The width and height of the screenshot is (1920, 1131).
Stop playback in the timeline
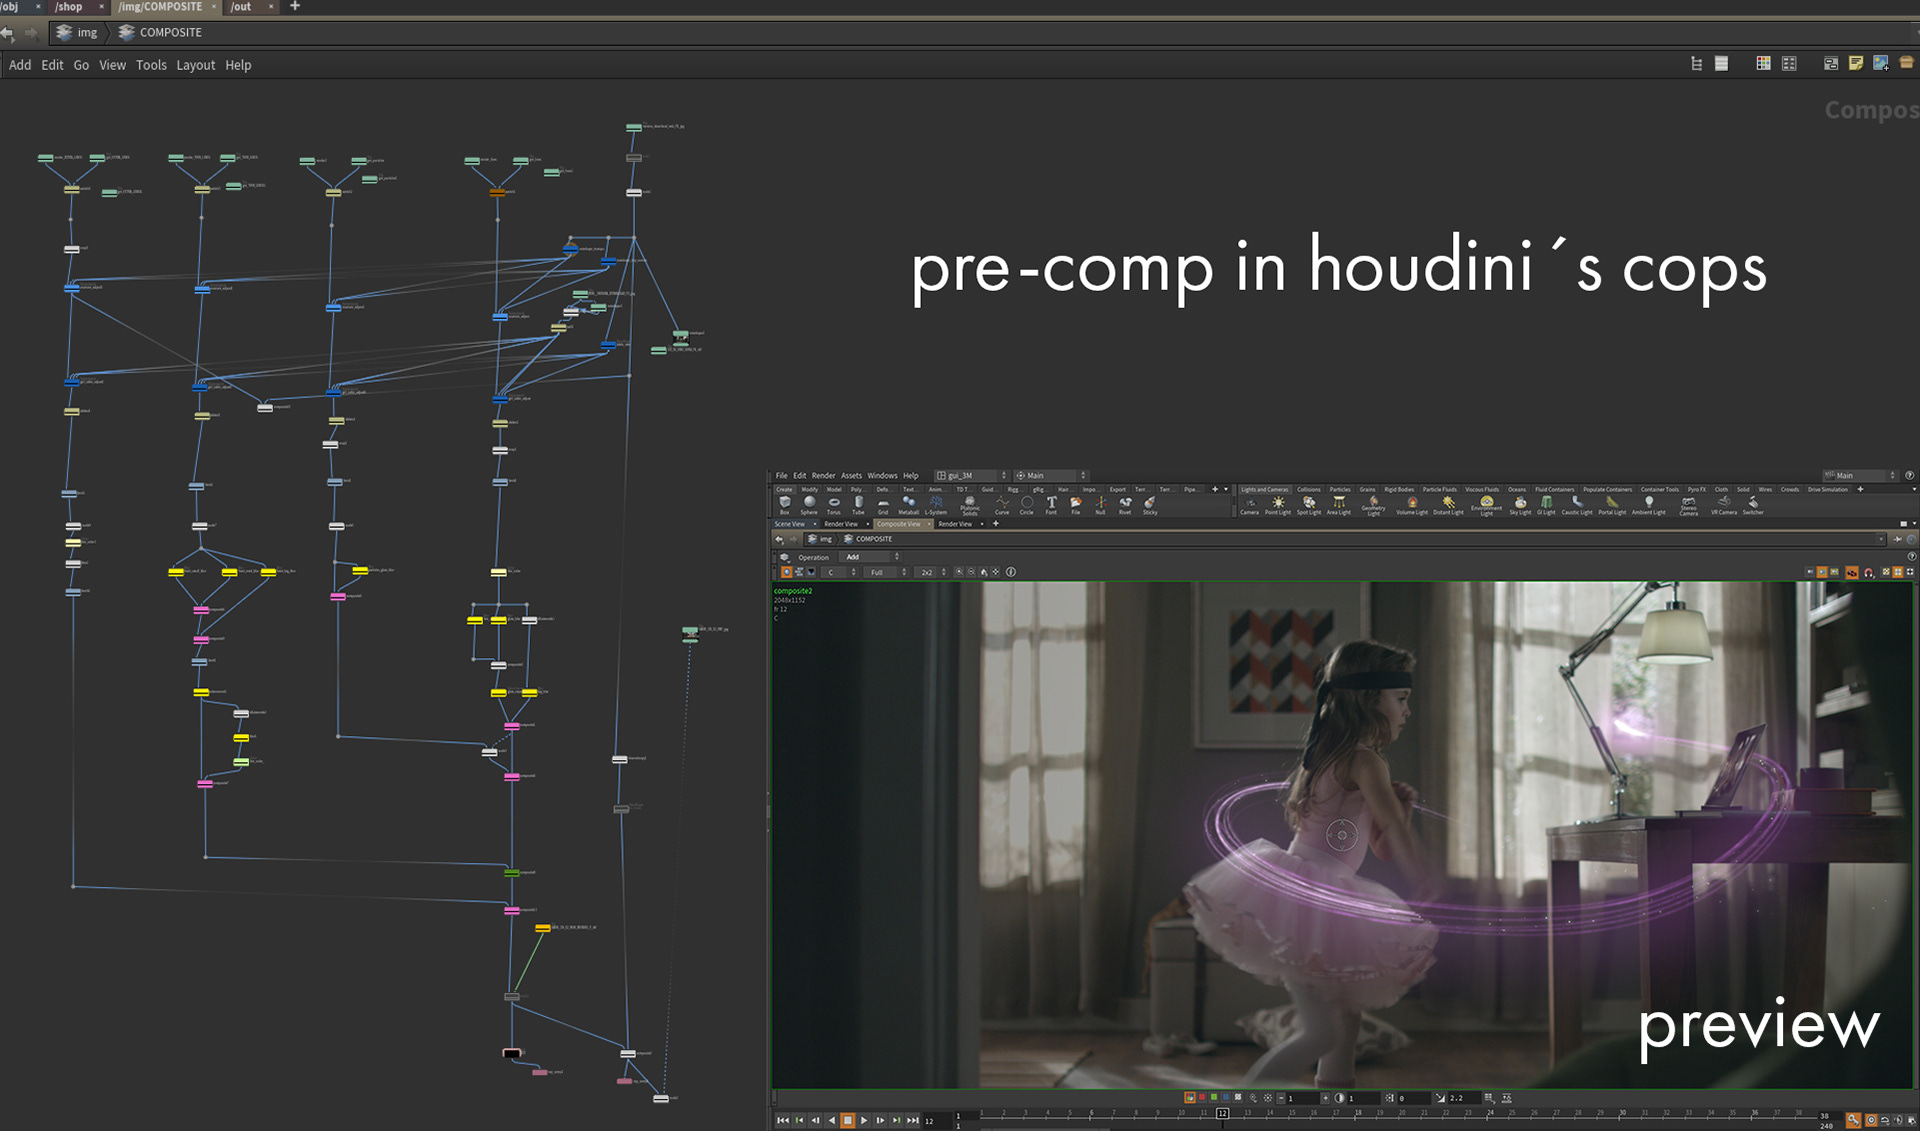[x=848, y=1120]
